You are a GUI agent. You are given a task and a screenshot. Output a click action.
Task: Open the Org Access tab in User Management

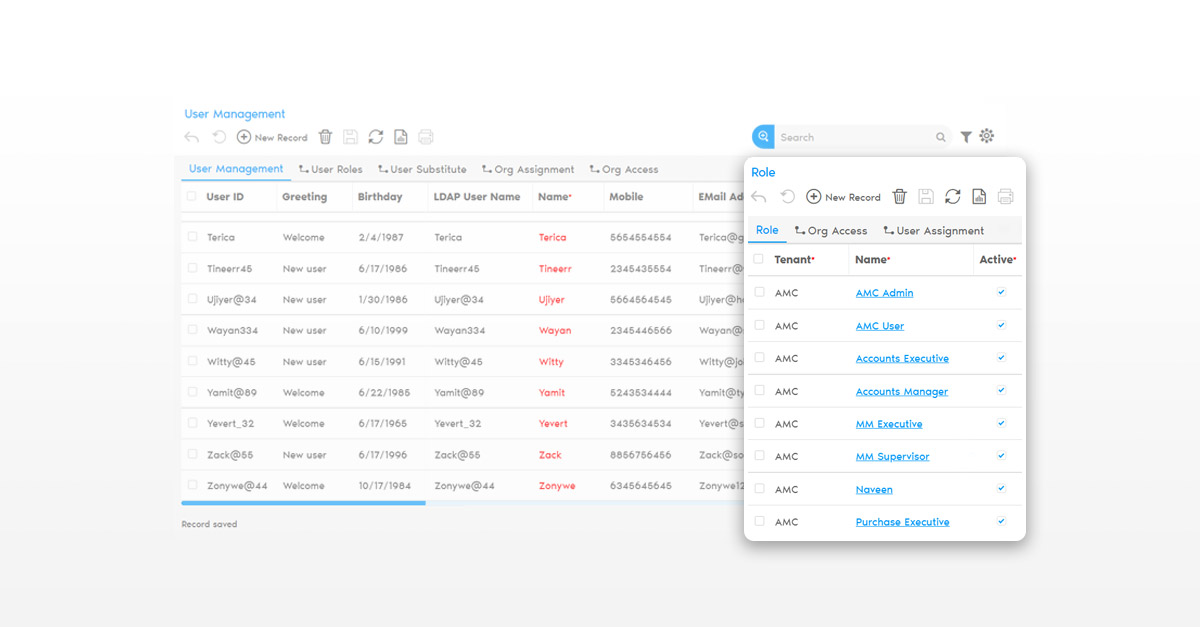pyautogui.click(x=623, y=169)
